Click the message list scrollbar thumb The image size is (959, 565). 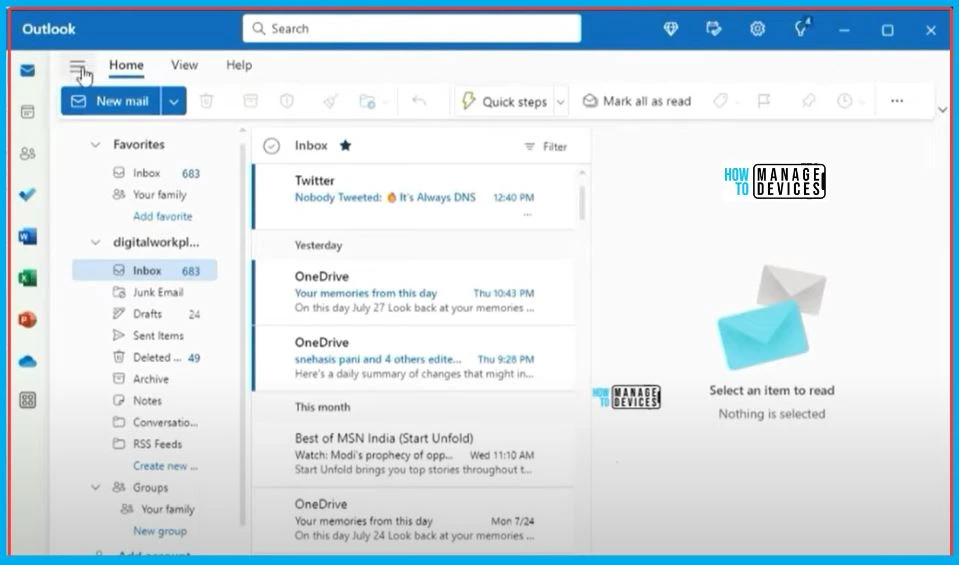[582, 203]
